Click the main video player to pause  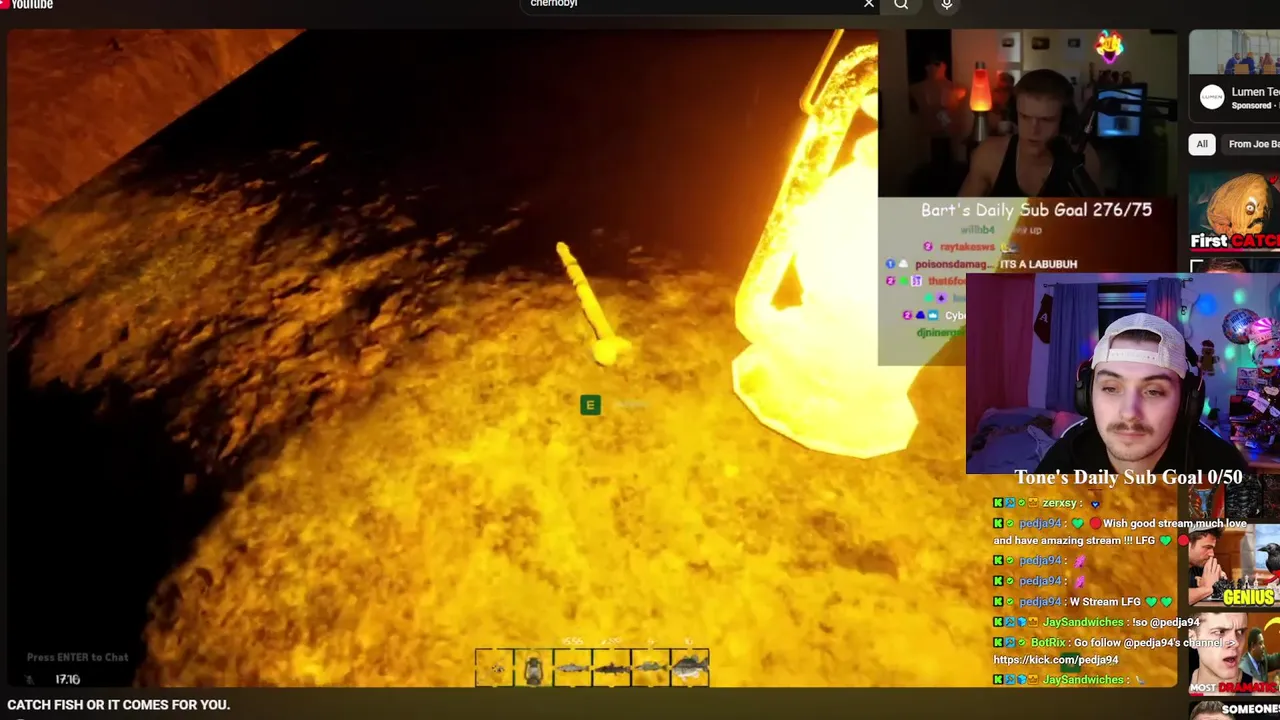click(592, 358)
